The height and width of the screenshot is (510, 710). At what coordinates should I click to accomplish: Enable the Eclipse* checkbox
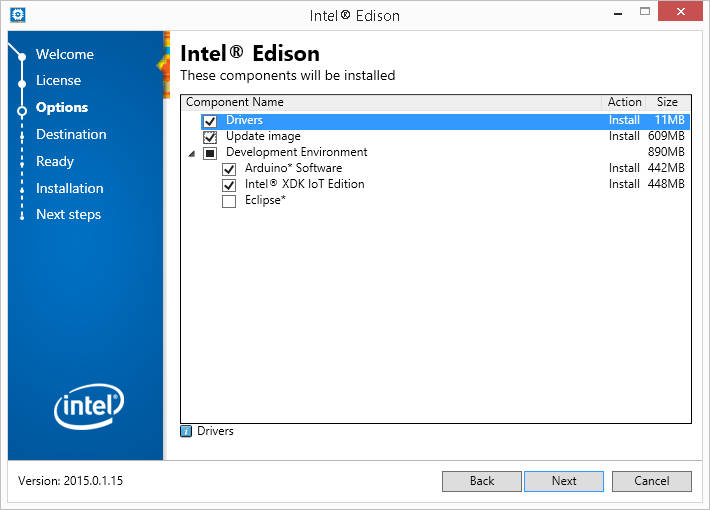[x=229, y=201]
